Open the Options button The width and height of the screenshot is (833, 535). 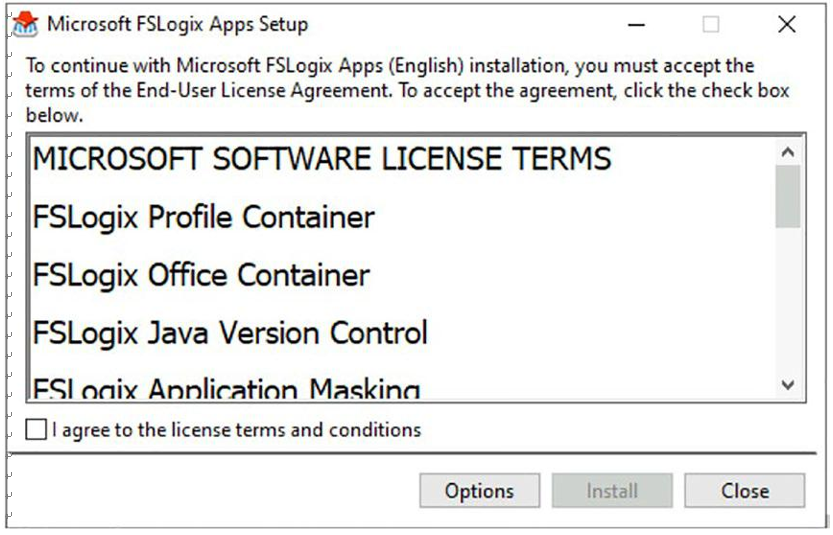[480, 491]
